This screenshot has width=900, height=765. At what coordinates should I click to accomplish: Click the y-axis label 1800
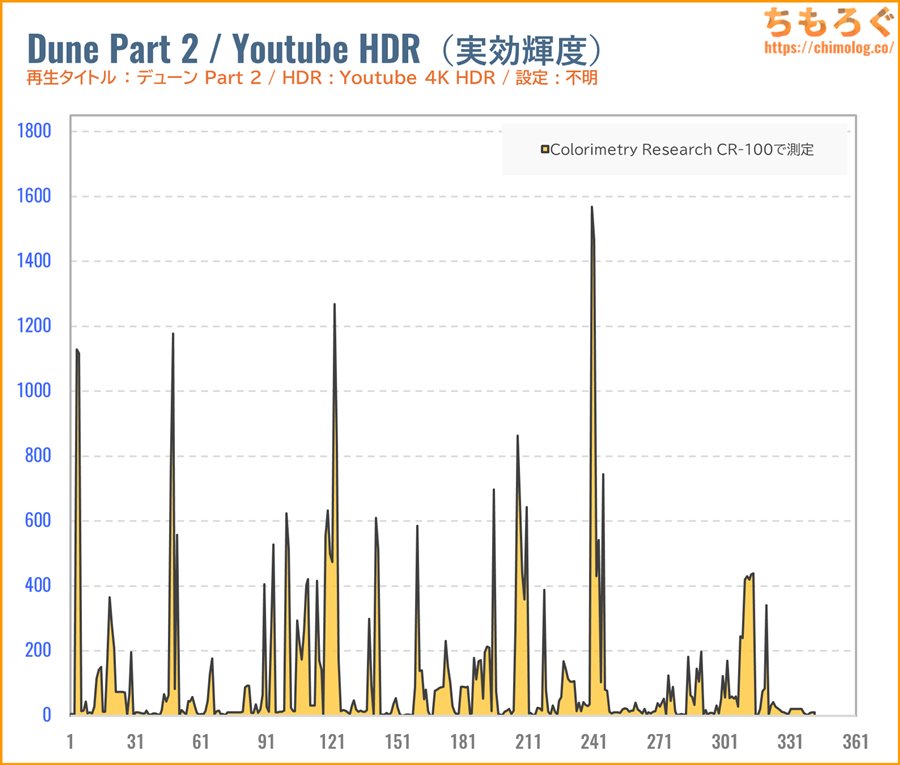(34, 131)
